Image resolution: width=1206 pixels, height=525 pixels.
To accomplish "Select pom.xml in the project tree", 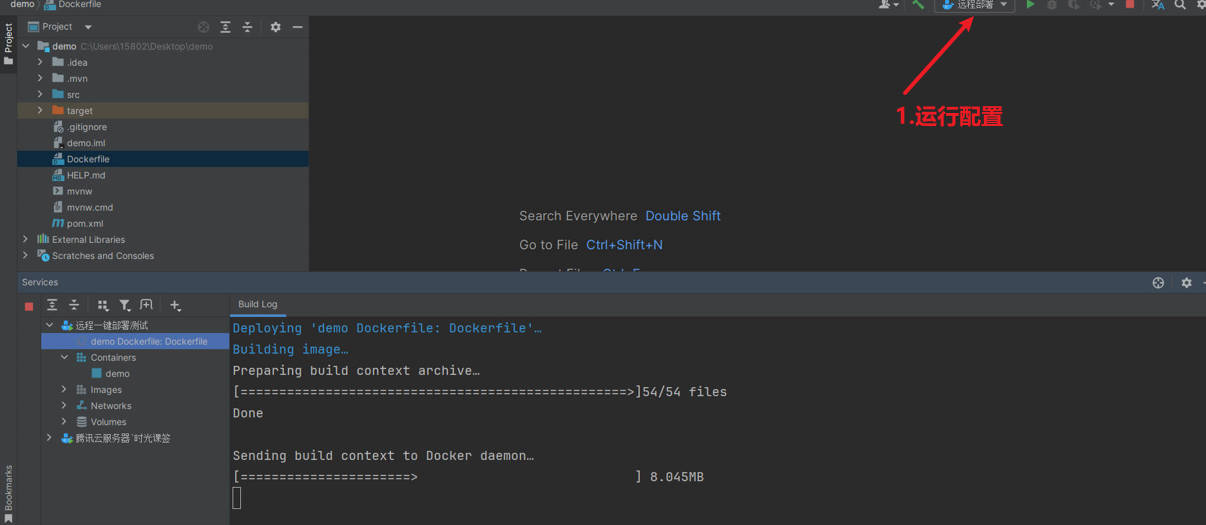I will (84, 223).
